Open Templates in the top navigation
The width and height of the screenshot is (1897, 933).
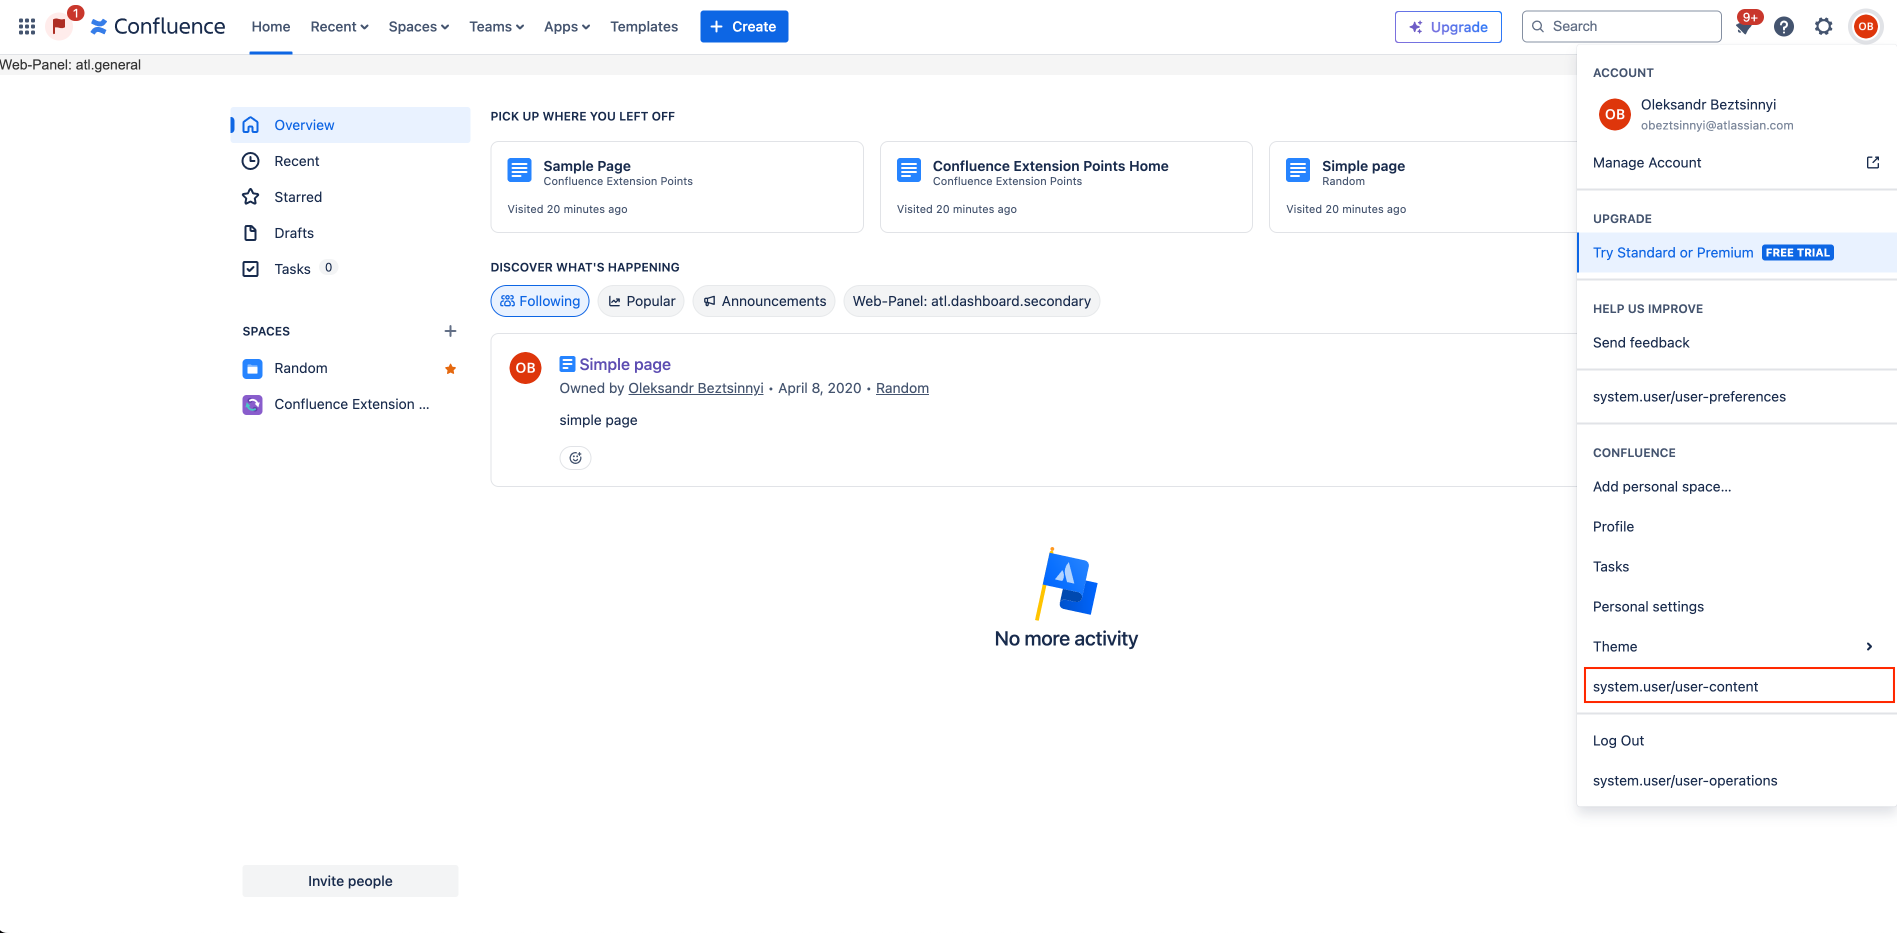(644, 27)
